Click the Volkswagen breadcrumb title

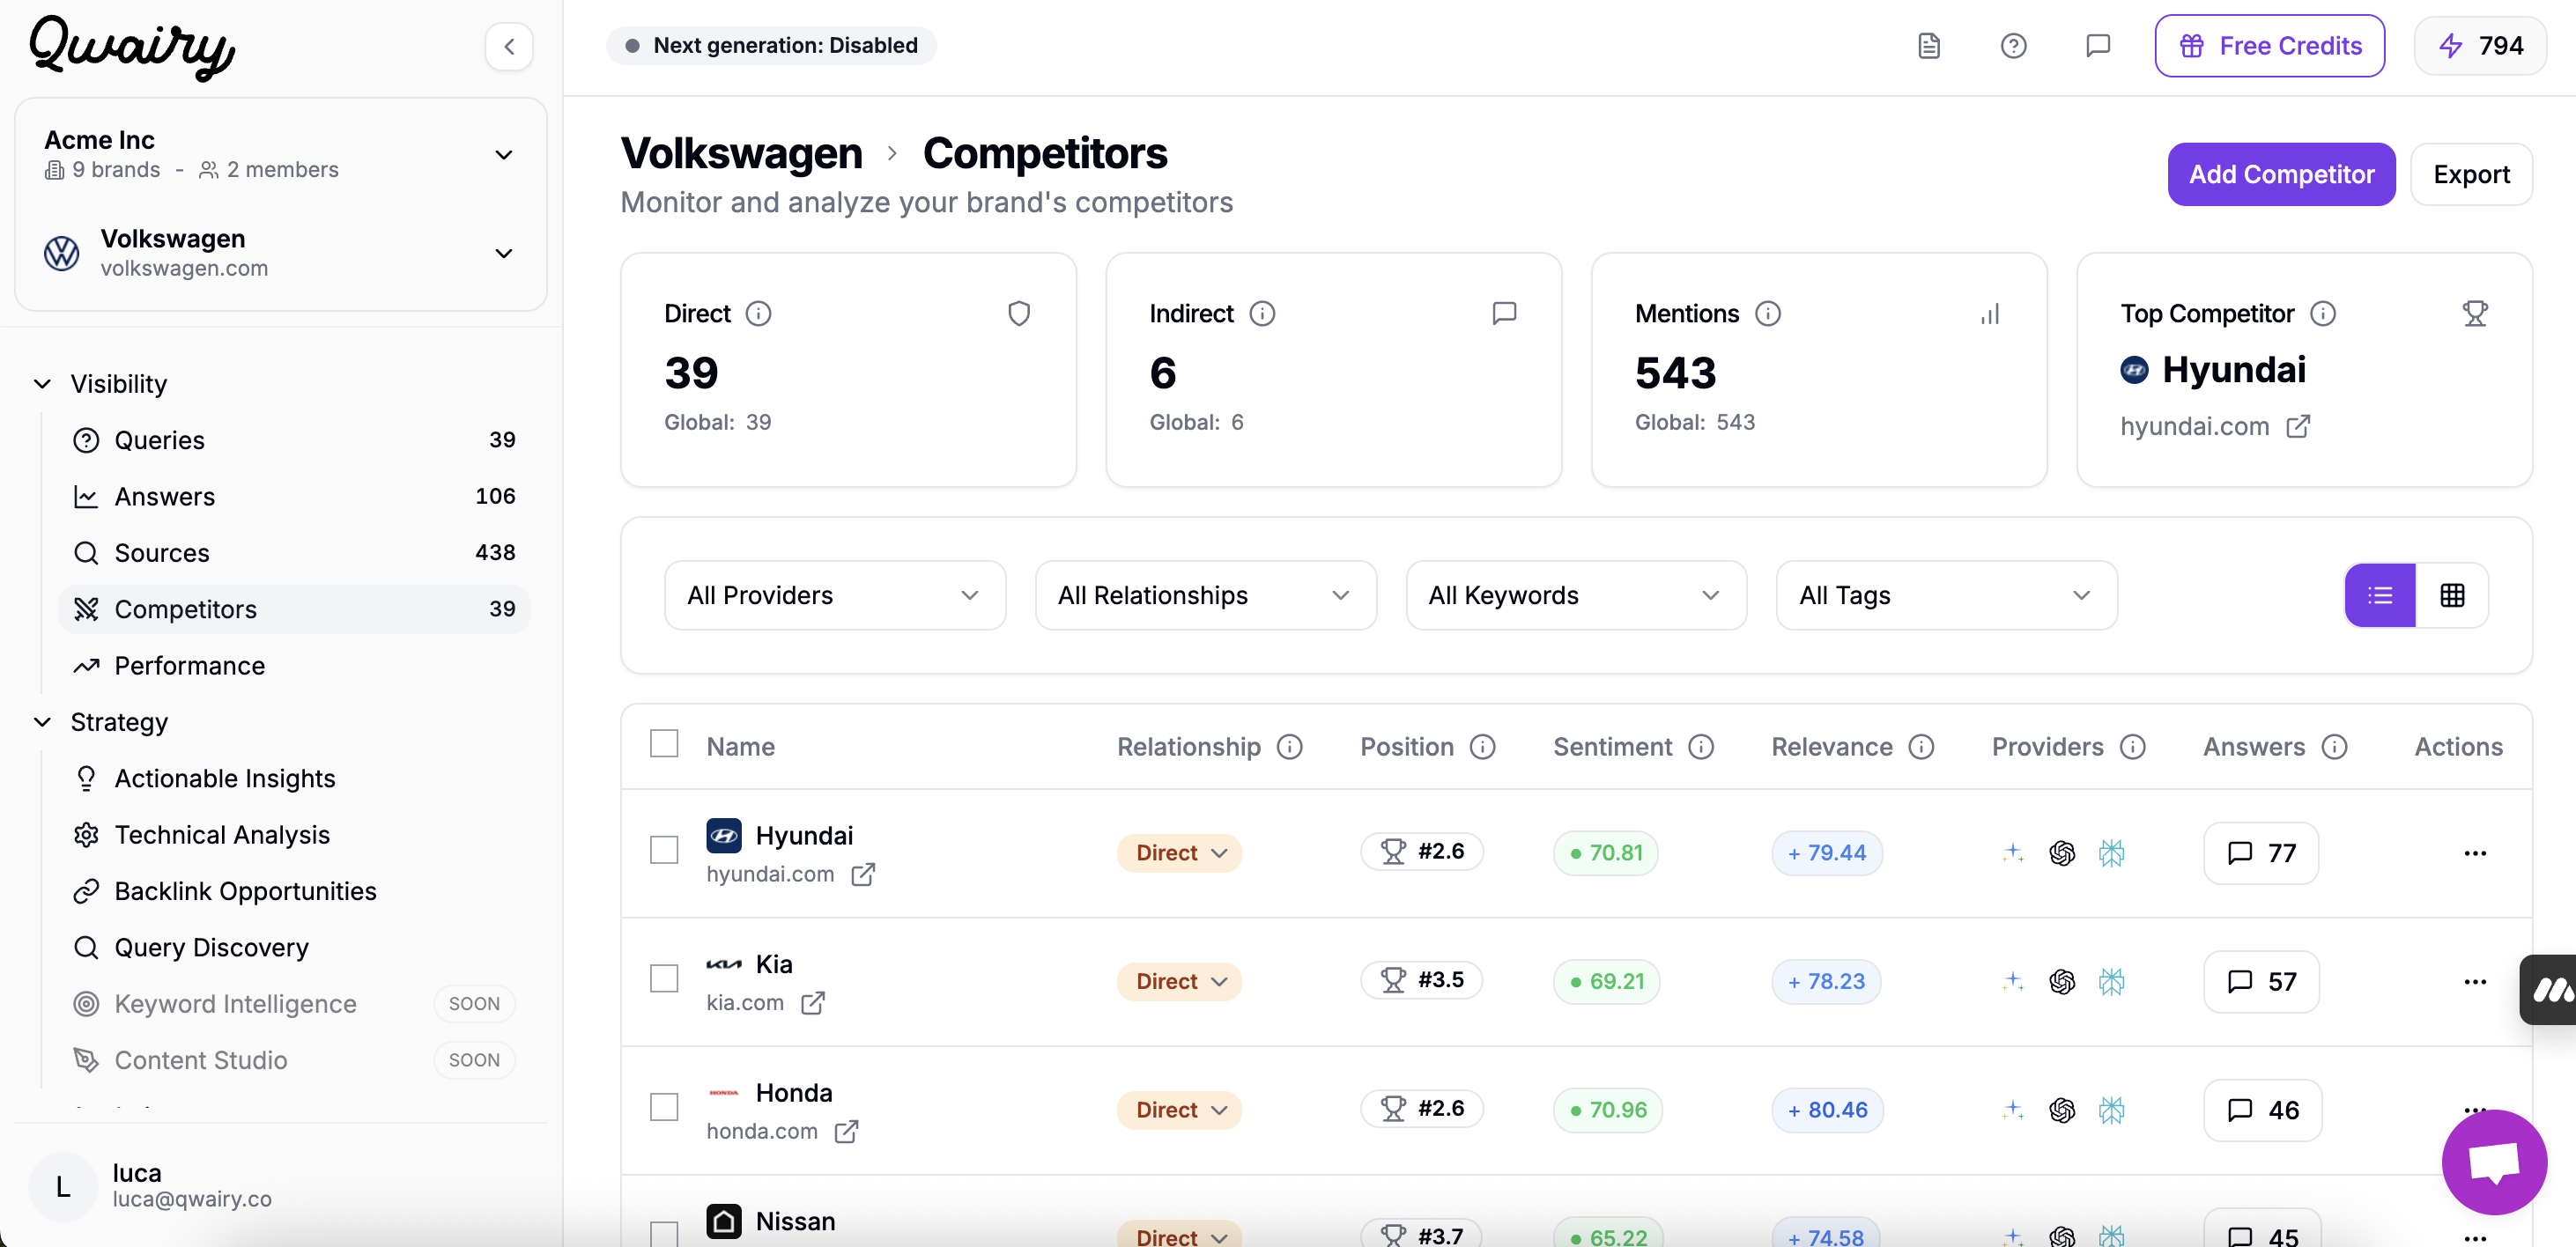tap(741, 154)
